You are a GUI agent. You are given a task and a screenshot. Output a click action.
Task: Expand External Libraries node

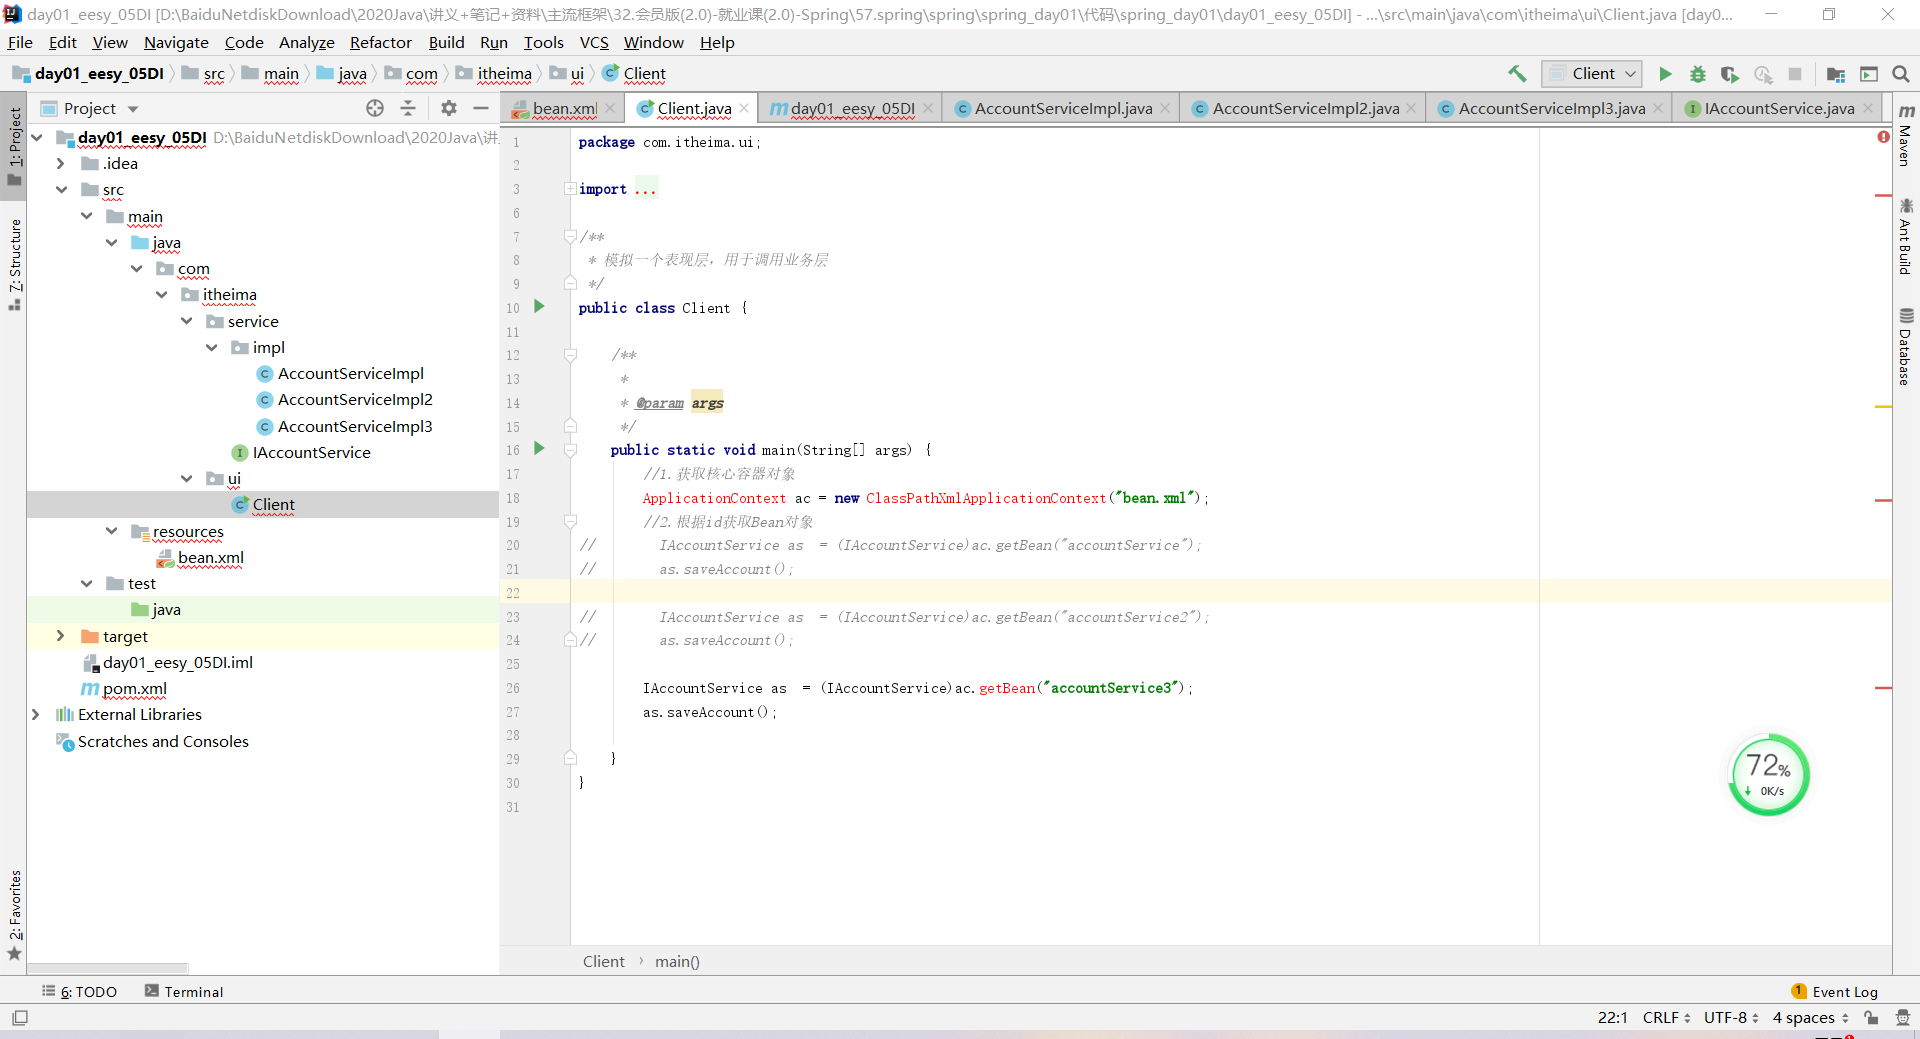pyautogui.click(x=36, y=714)
